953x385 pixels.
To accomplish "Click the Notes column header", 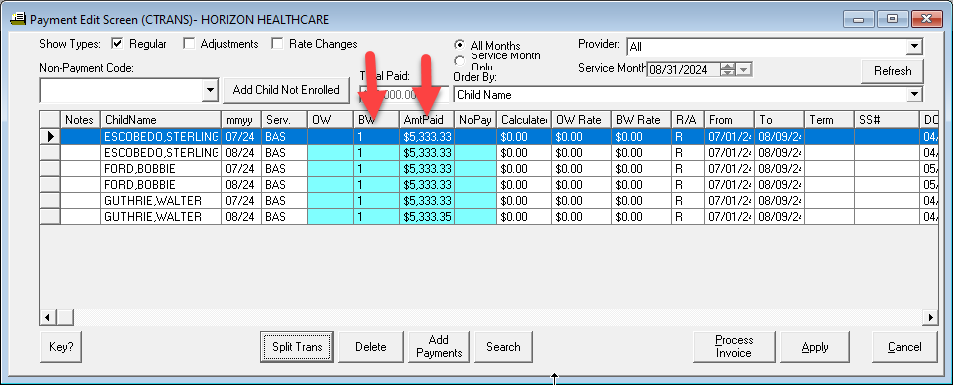I will tap(80, 120).
